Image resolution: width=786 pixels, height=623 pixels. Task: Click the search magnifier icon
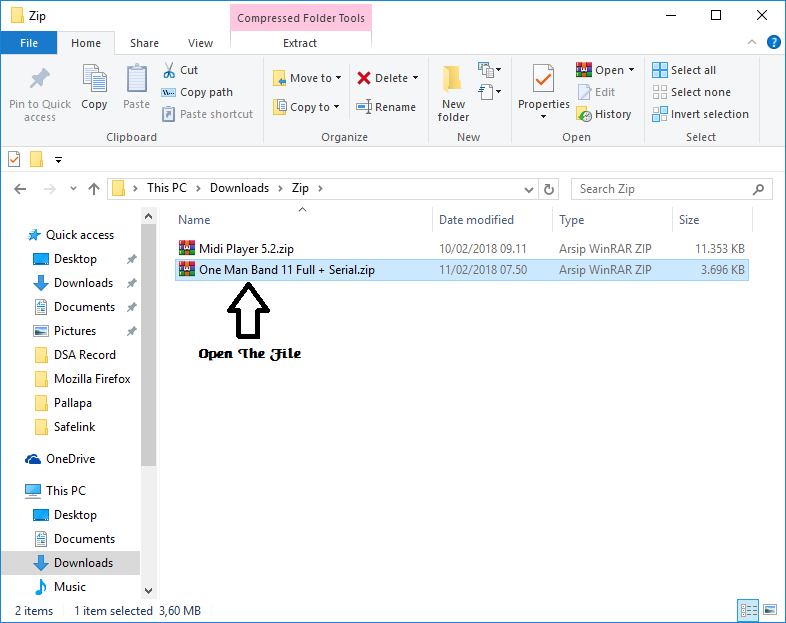[758, 189]
